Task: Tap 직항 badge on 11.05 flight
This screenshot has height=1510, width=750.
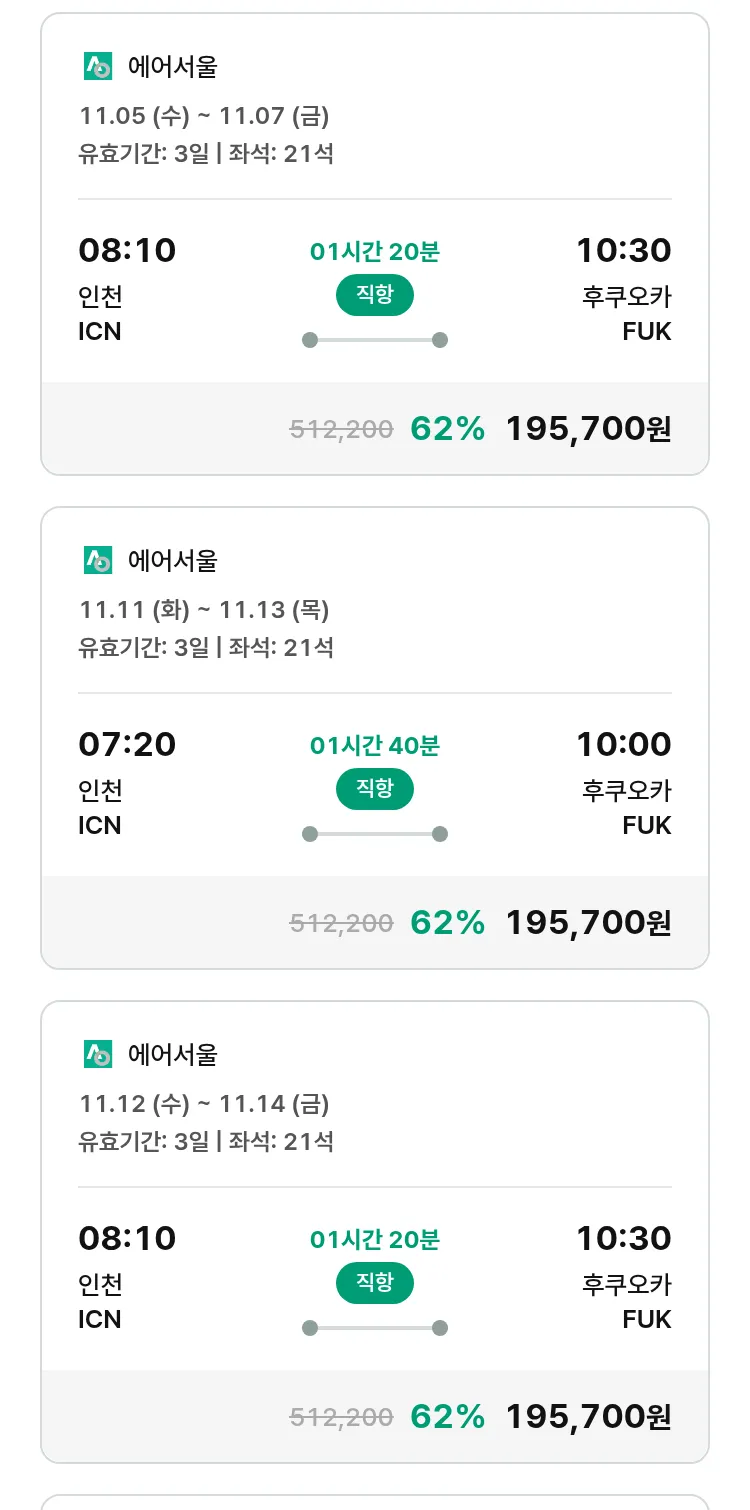Action: 374,296
